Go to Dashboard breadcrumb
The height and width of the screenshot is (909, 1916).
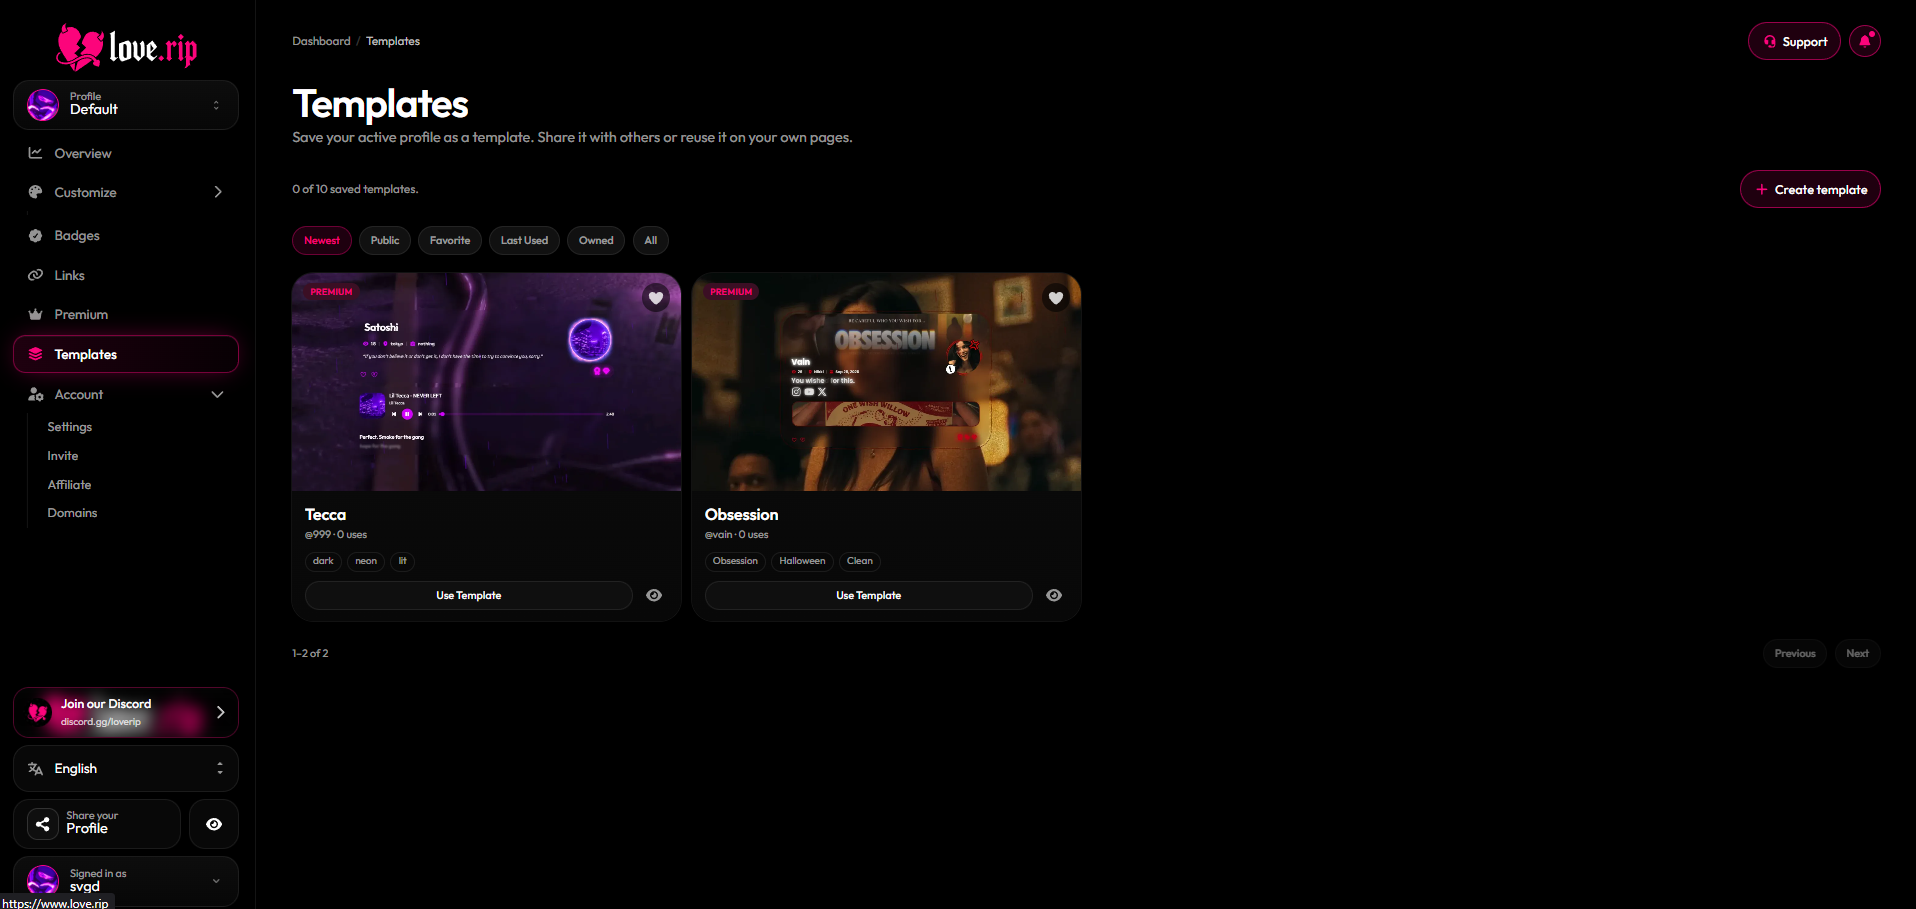point(321,41)
